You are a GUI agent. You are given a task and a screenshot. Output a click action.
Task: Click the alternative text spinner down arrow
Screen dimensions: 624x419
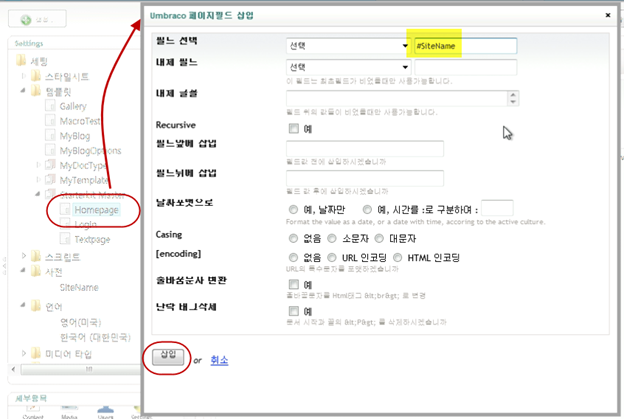[x=513, y=102]
